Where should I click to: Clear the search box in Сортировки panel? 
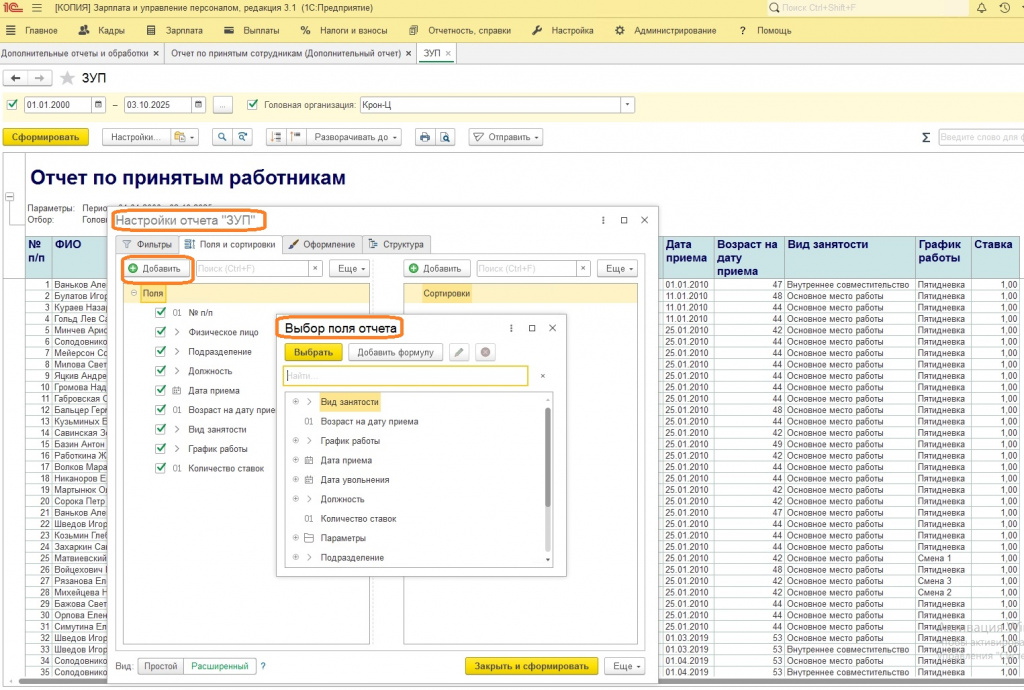pyautogui.click(x=583, y=268)
